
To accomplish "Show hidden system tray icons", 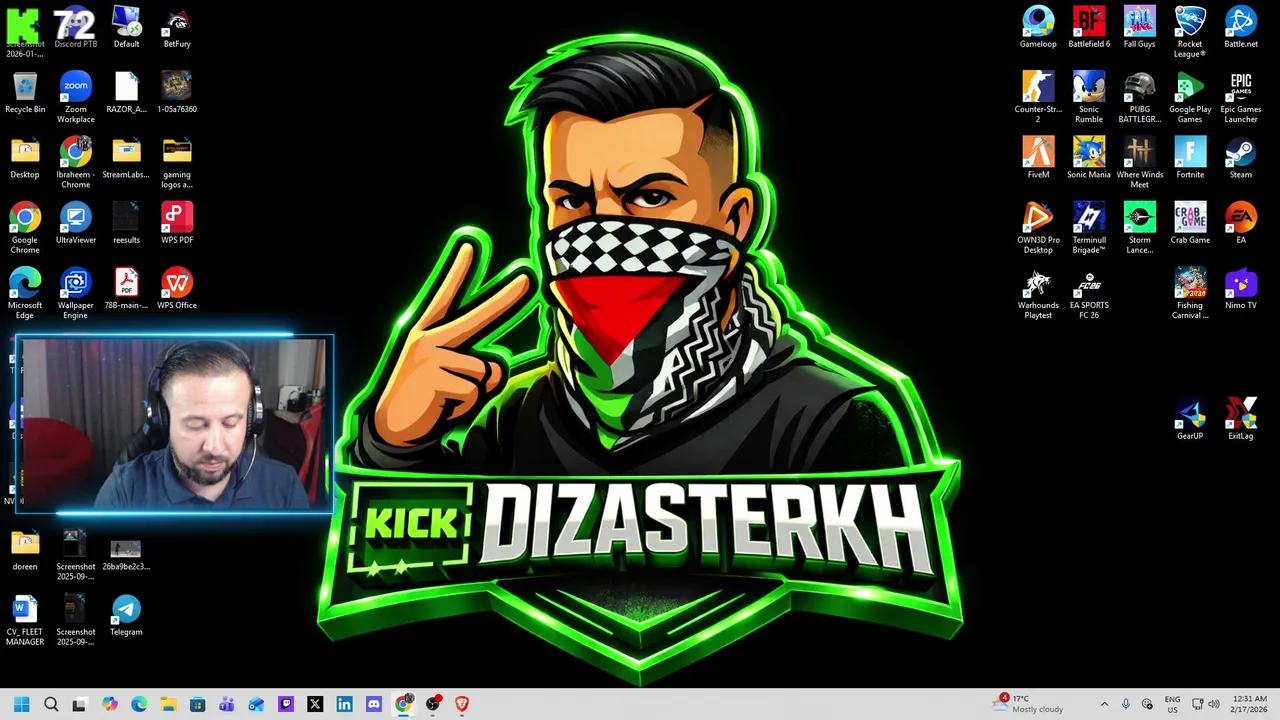I will coord(1104,704).
